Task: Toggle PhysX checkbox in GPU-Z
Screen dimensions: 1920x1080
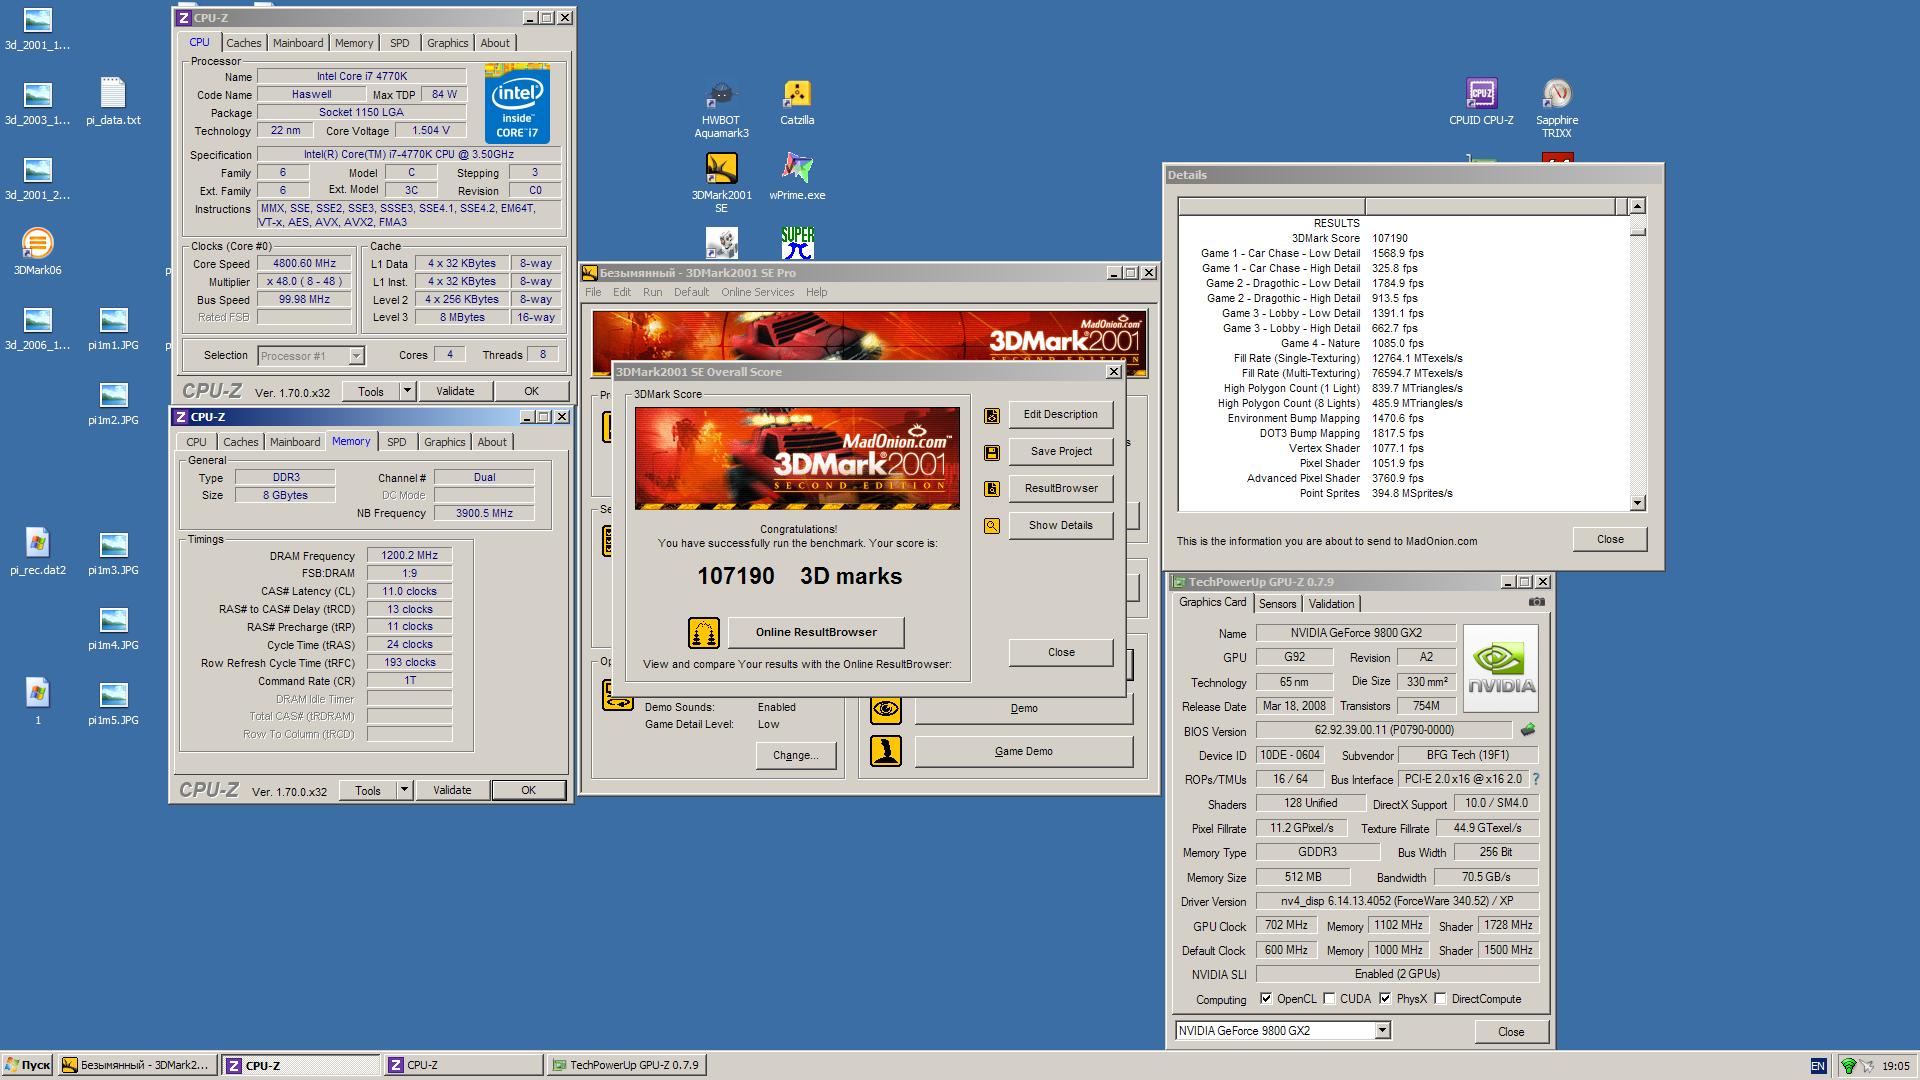Action: point(1385,999)
